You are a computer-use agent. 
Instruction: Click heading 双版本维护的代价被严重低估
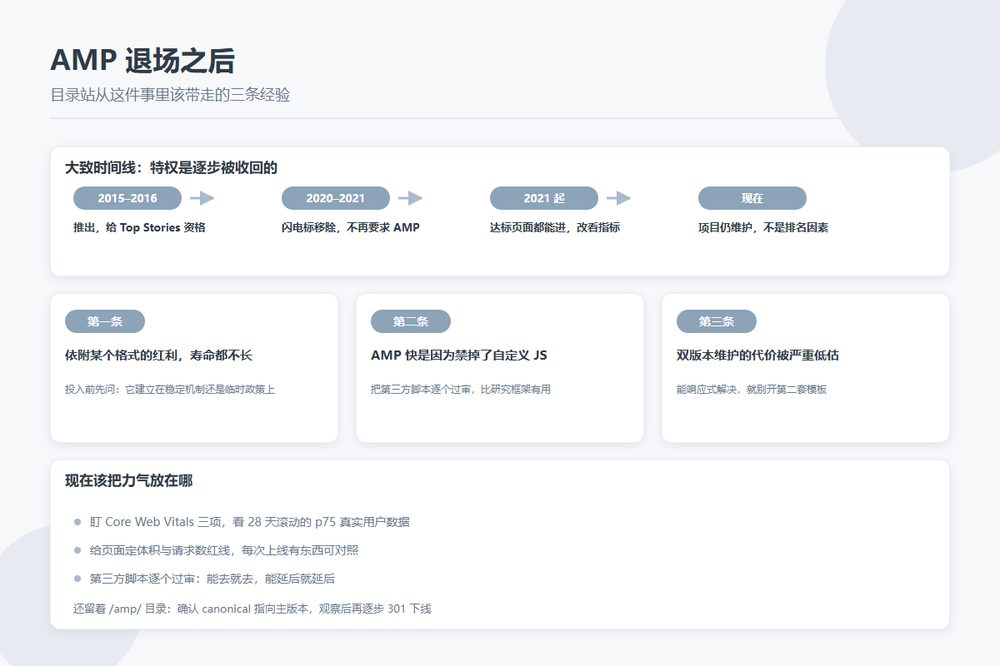click(758, 355)
